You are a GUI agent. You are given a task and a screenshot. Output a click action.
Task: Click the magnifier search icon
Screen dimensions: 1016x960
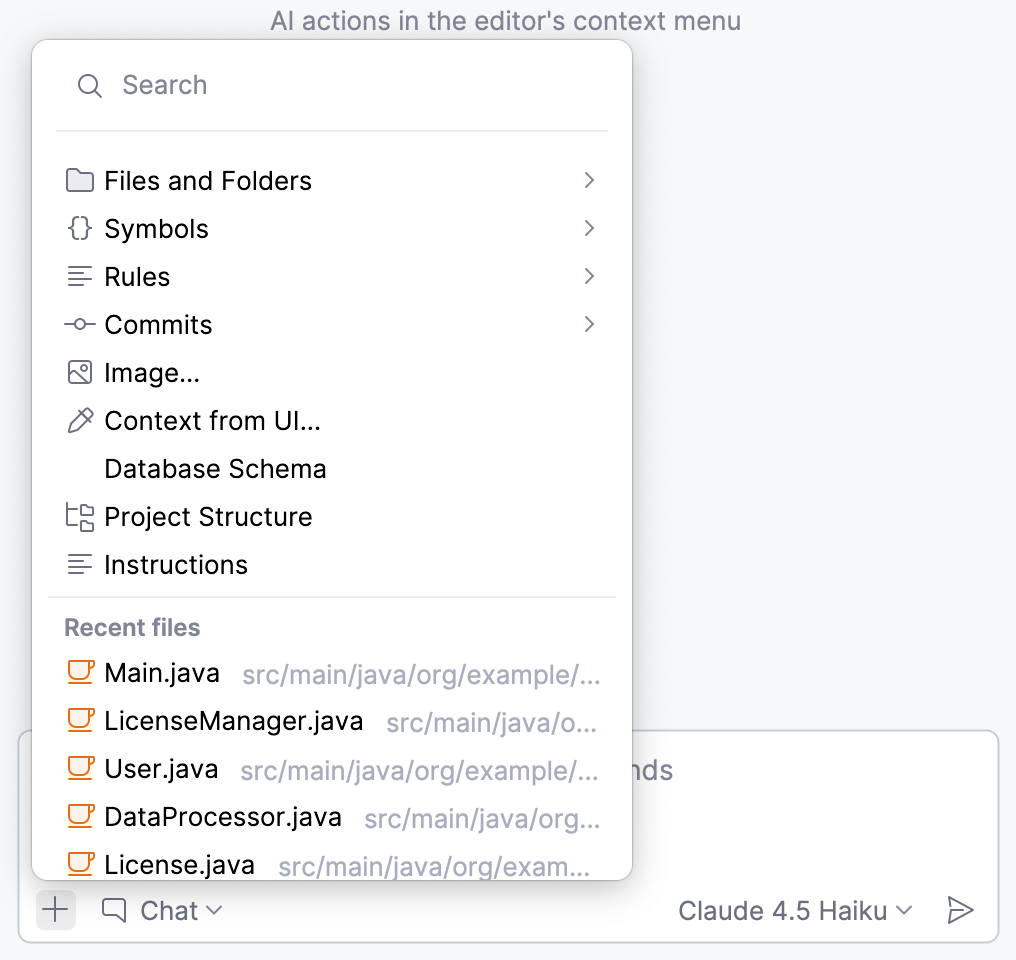tap(90, 86)
